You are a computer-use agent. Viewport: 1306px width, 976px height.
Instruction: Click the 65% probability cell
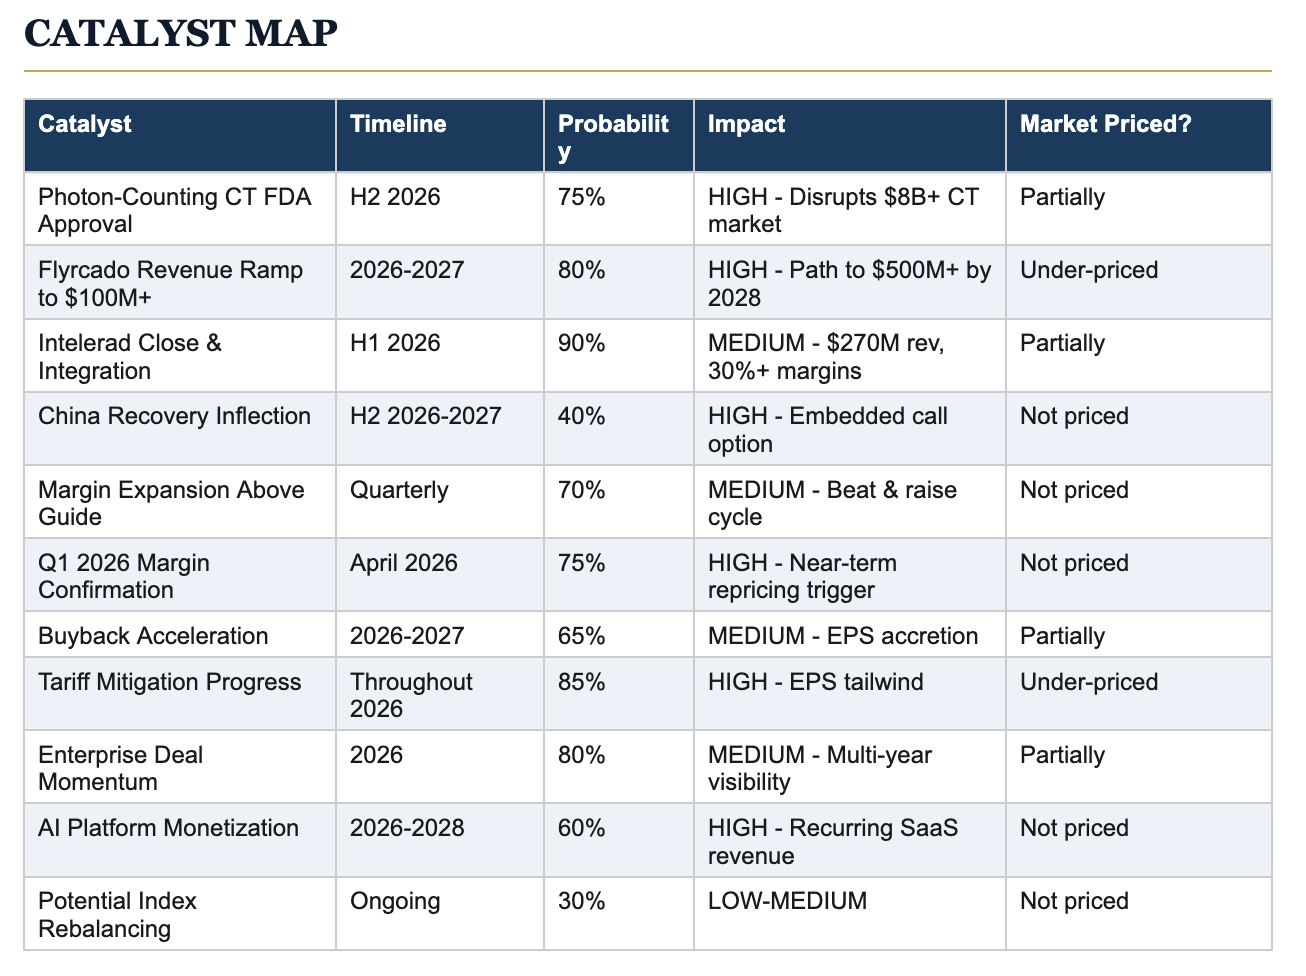click(x=619, y=634)
